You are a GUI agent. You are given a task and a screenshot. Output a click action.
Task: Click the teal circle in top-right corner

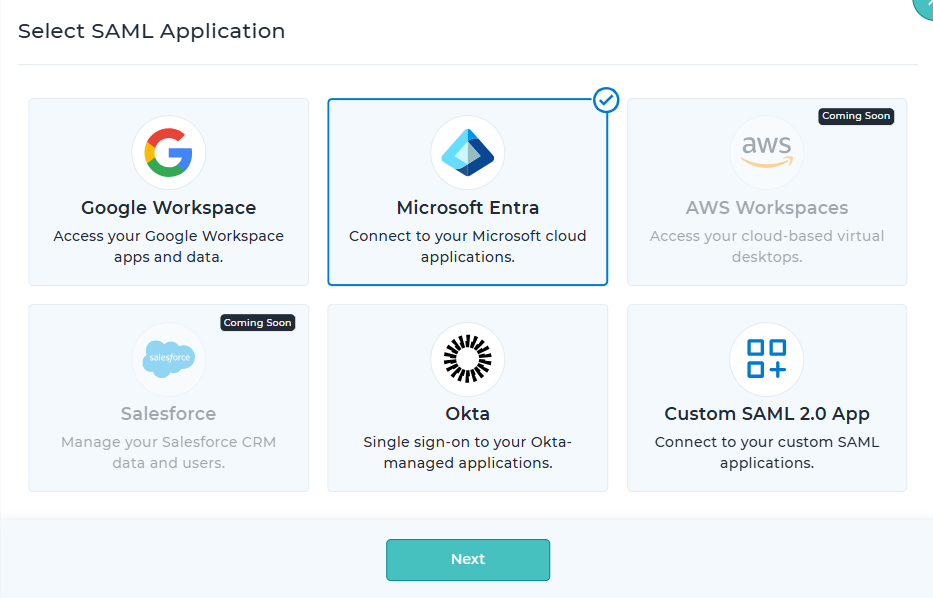(926, 7)
